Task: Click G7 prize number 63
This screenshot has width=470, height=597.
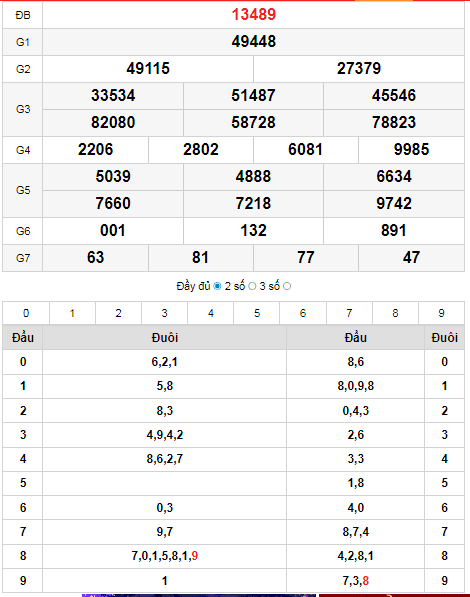Action: pyautogui.click(x=95, y=258)
